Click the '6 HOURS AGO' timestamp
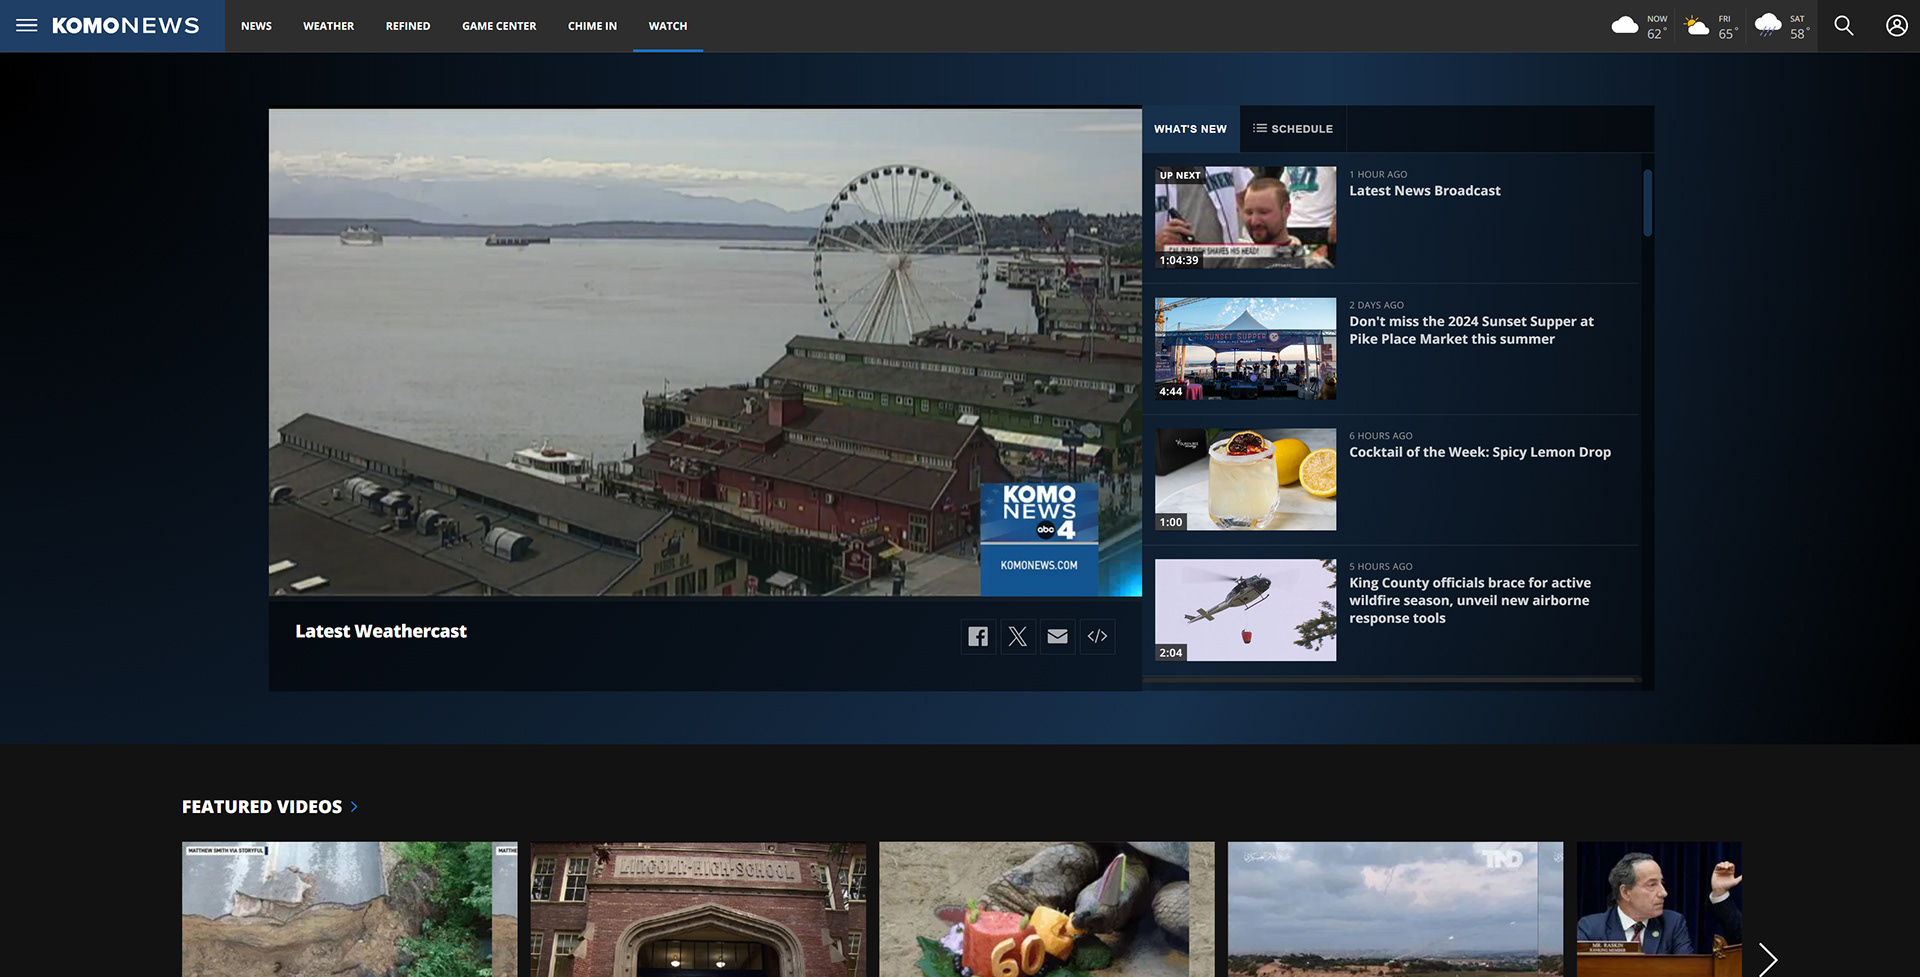The image size is (1920, 977). pos(1381,436)
